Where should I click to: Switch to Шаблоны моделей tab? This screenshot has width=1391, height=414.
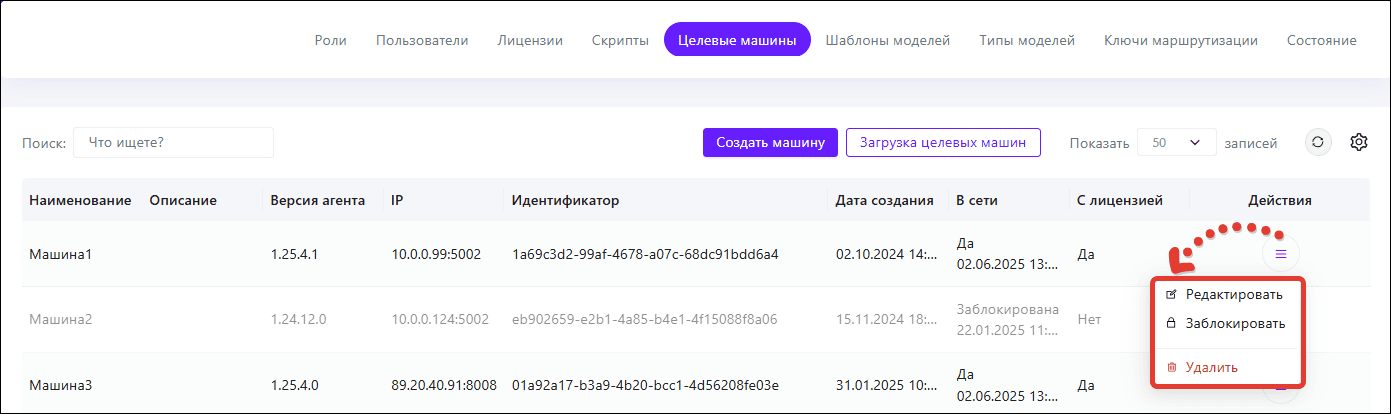887,41
